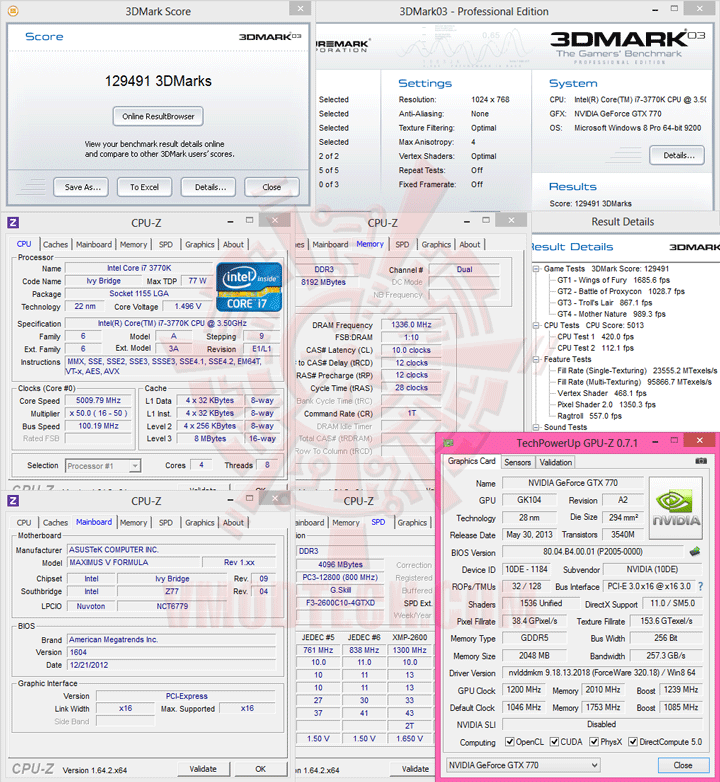Click the BIOS save chip icon in GPU-Z

coord(695,552)
